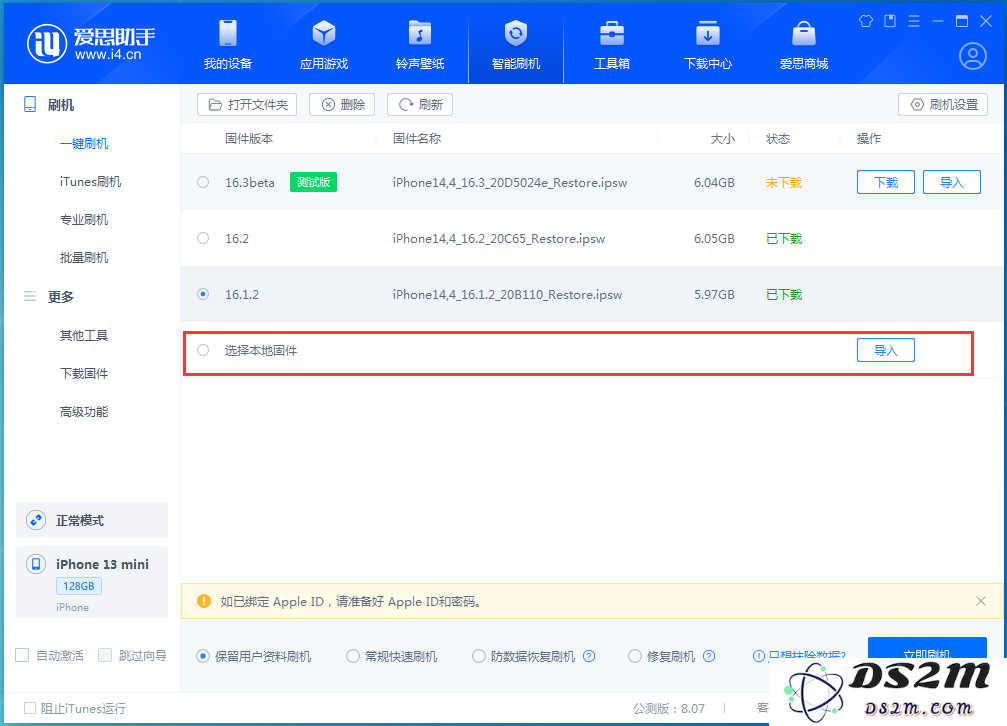Screen dimensions: 1007x726
Task: Click the orange warning icon in banner
Action: click(204, 601)
